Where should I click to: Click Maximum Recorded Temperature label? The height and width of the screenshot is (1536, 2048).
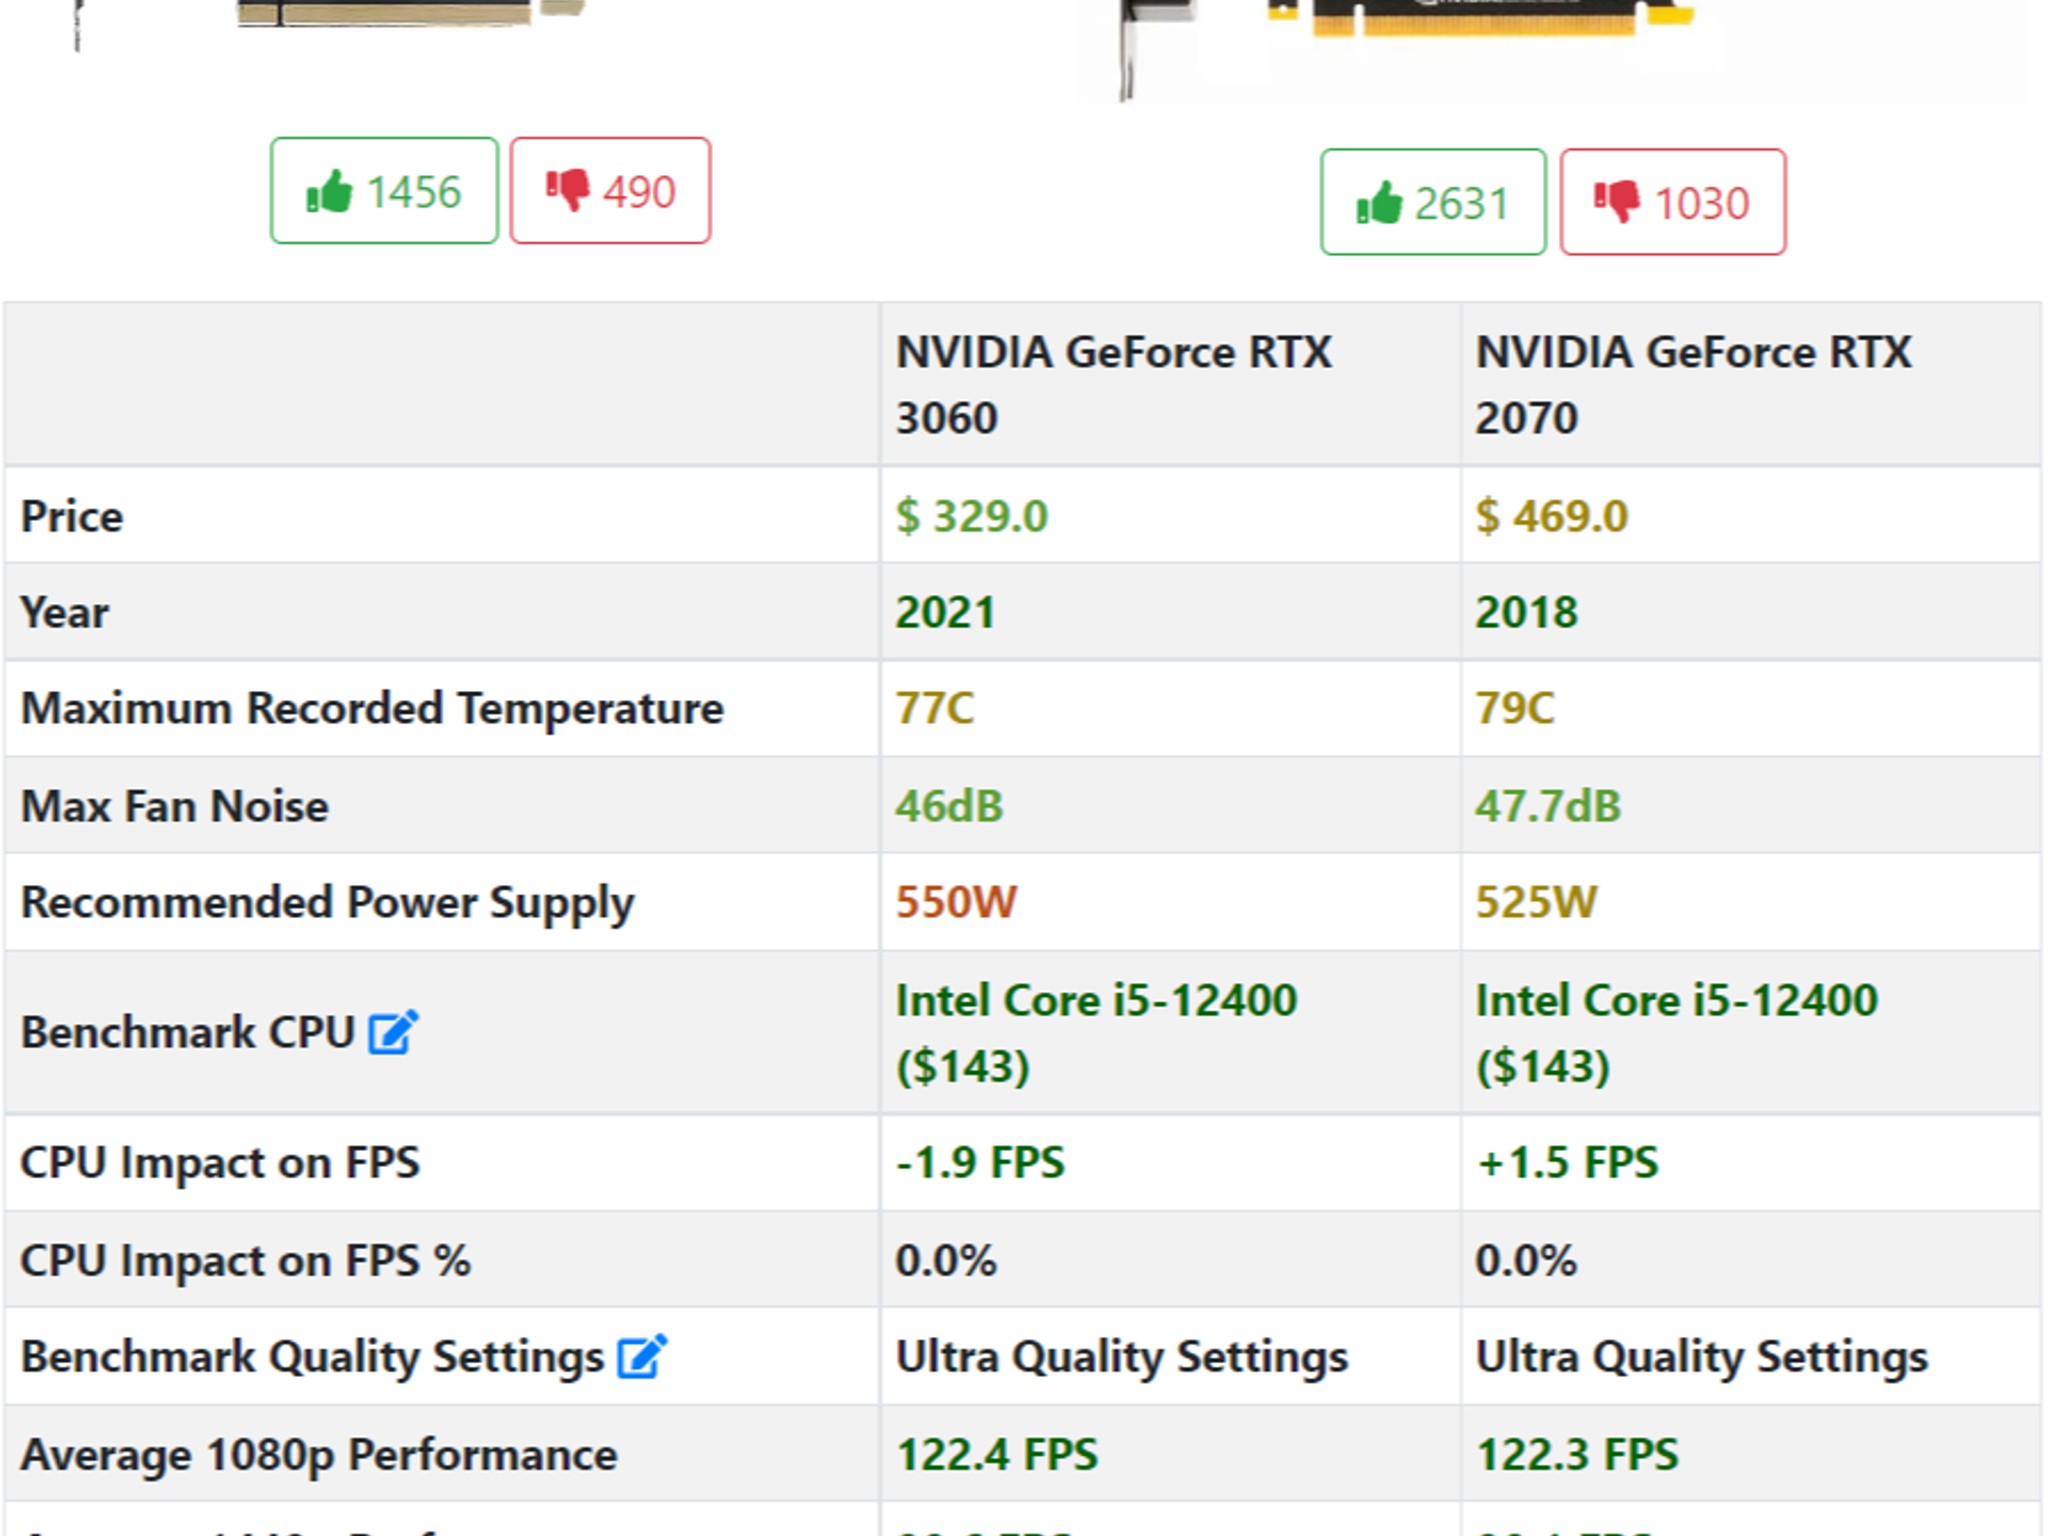372,708
